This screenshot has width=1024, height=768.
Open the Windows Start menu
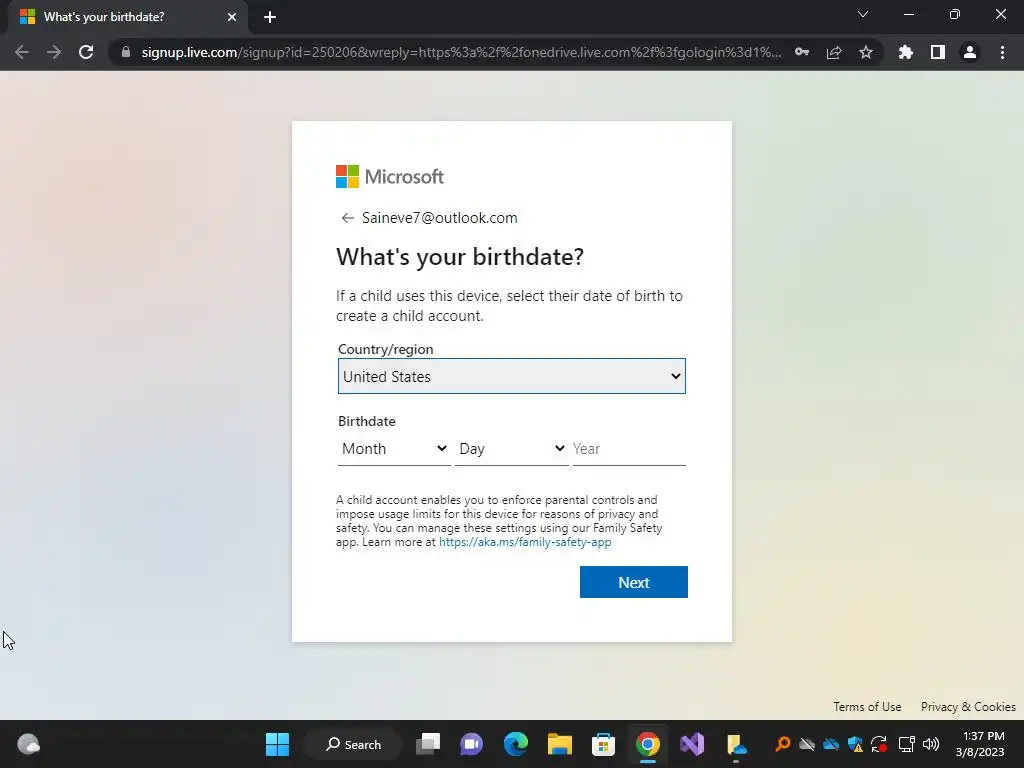click(278, 744)
